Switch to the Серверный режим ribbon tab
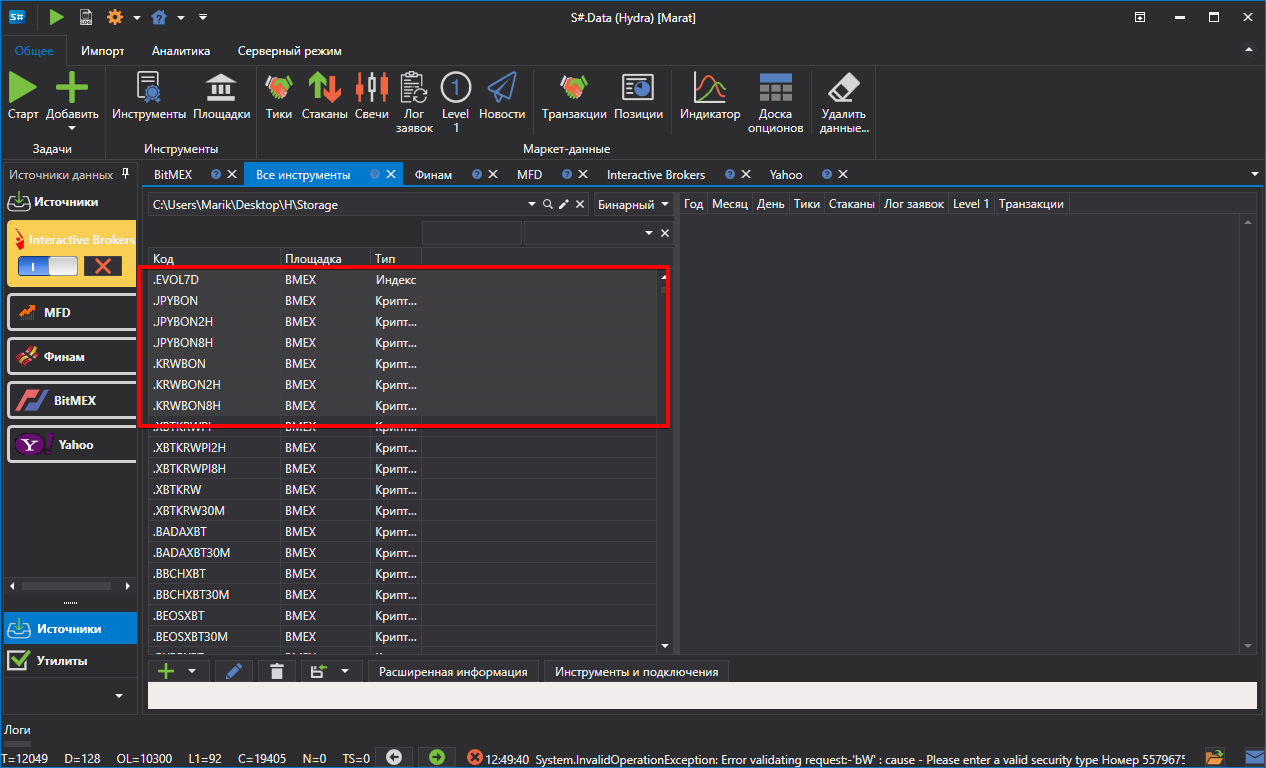 click(290, 51)
